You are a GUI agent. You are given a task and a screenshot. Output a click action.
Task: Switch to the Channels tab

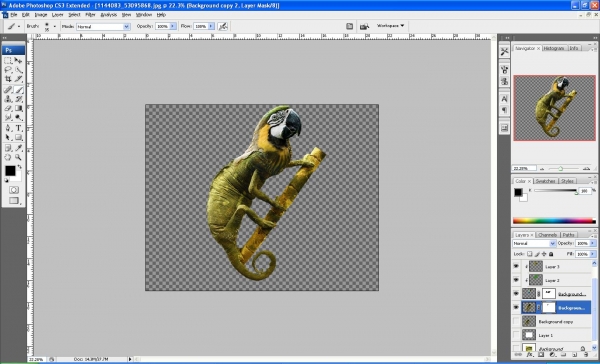point(547,235)
